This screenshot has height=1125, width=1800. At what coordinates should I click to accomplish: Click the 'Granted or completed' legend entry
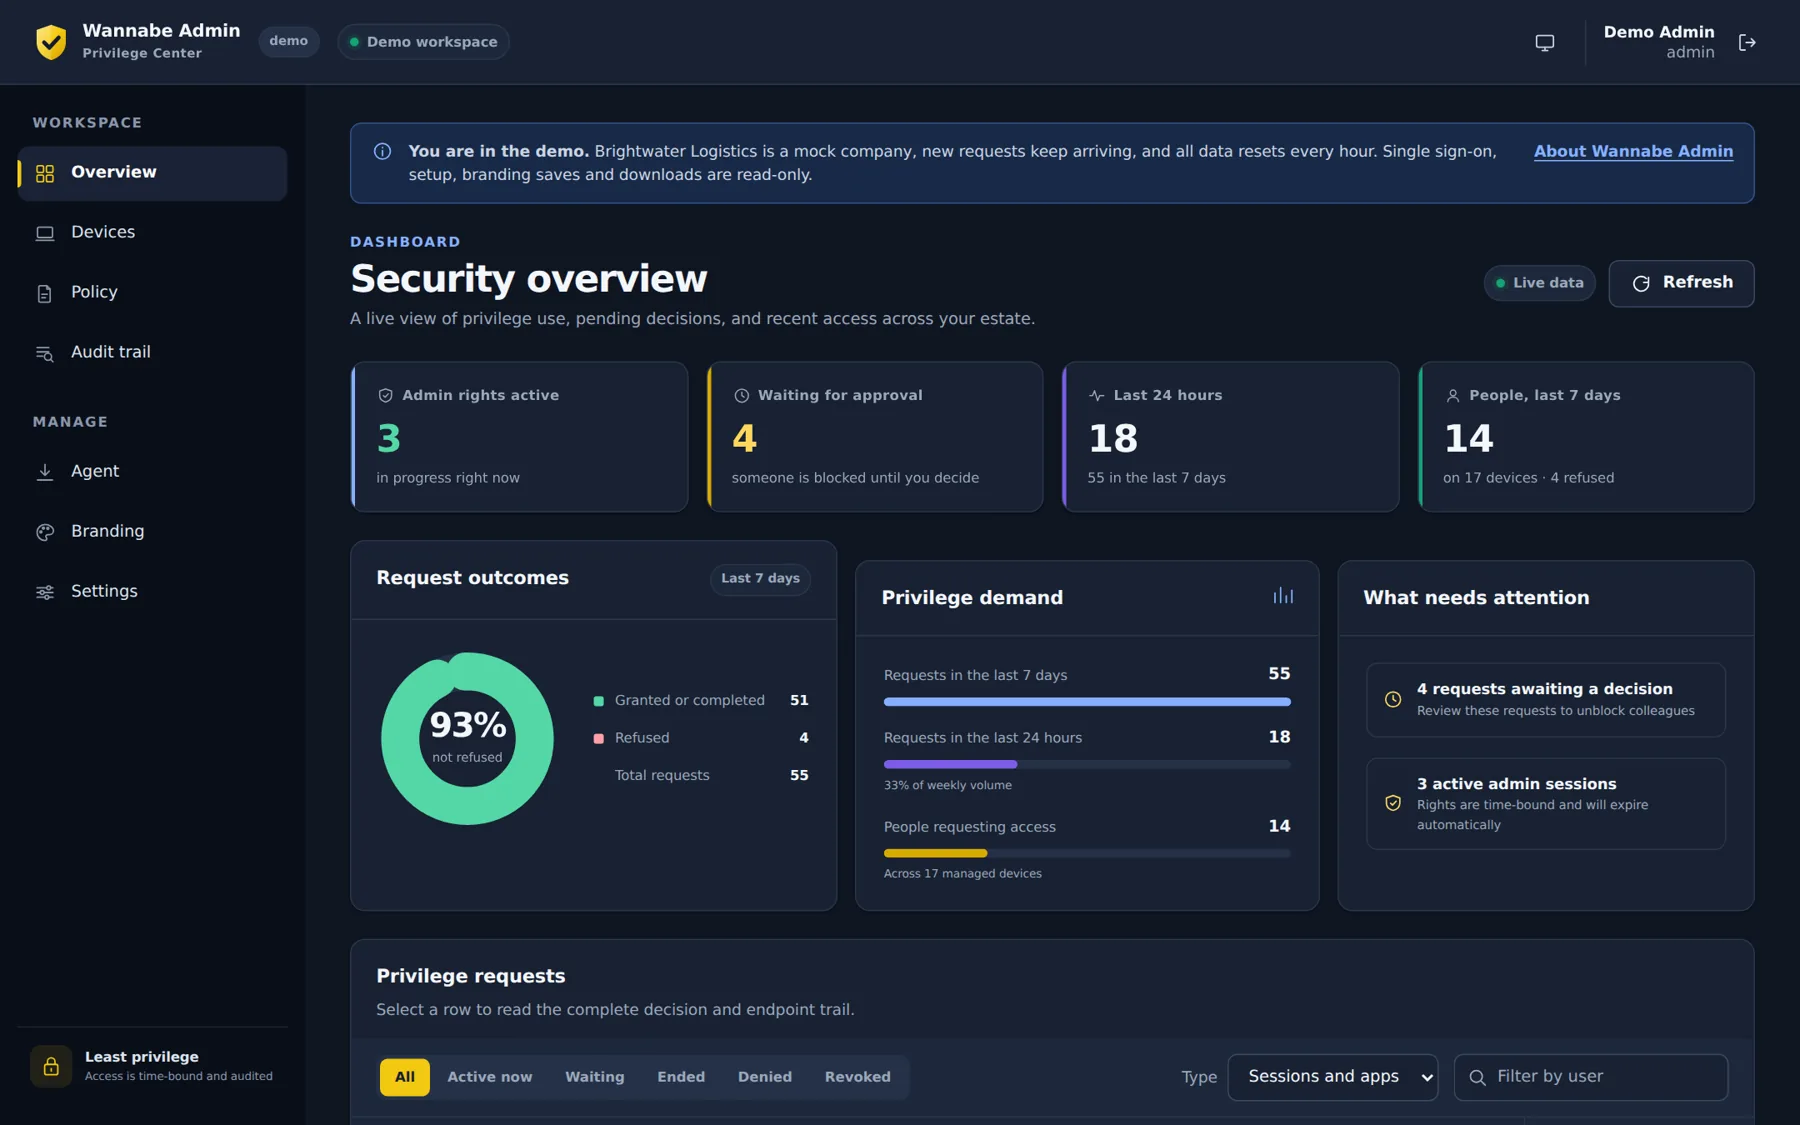tap(701, 700)
